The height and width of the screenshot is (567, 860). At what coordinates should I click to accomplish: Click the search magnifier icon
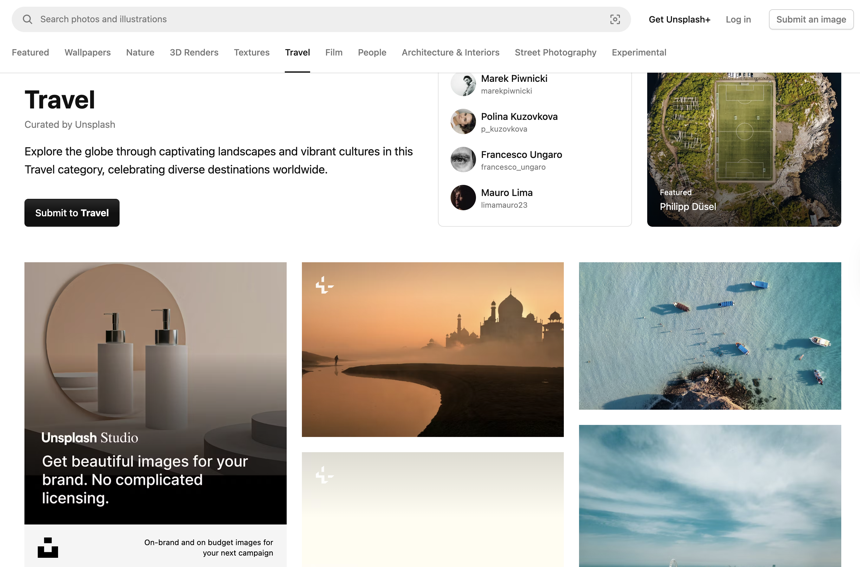coord(28,19)
